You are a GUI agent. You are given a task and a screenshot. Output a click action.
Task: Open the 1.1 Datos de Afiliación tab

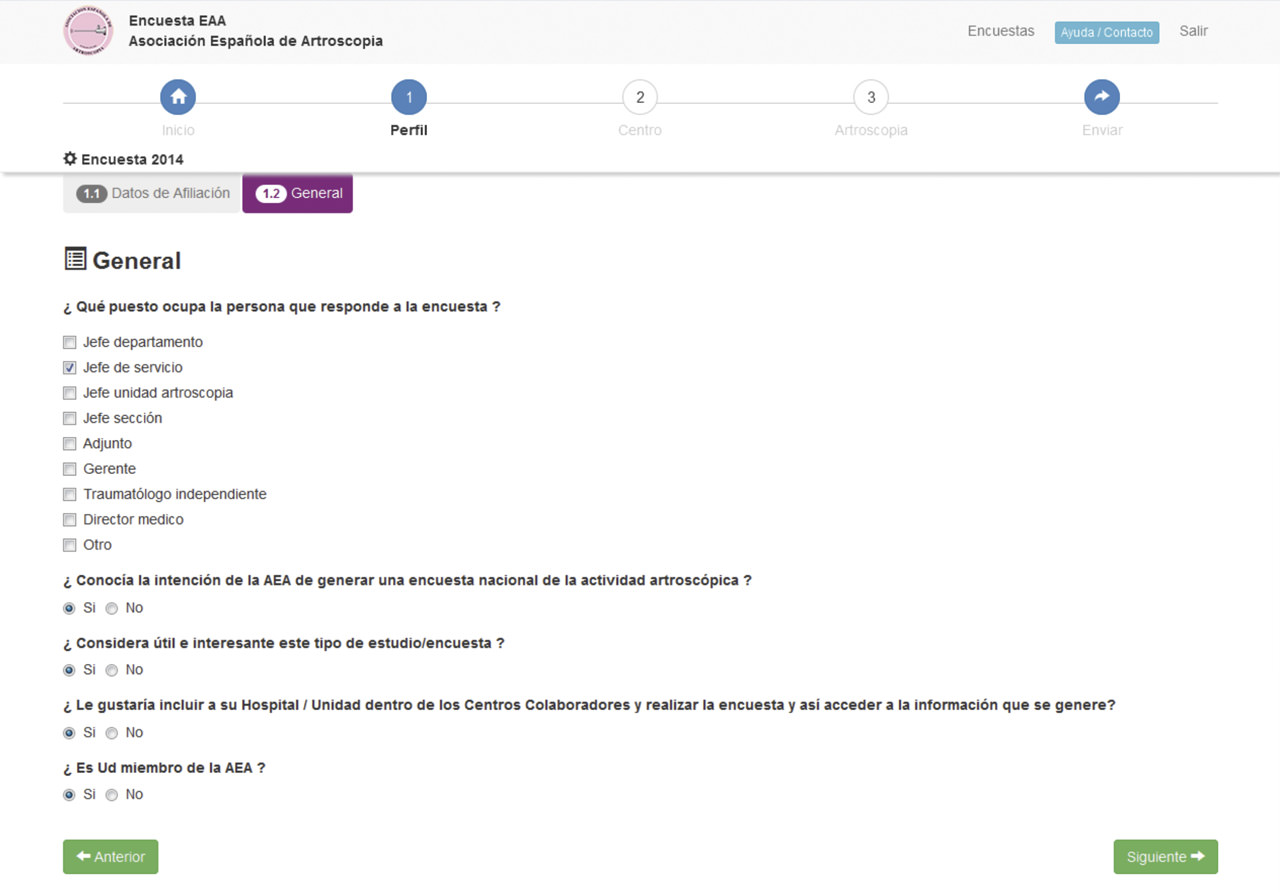point(153,194)
